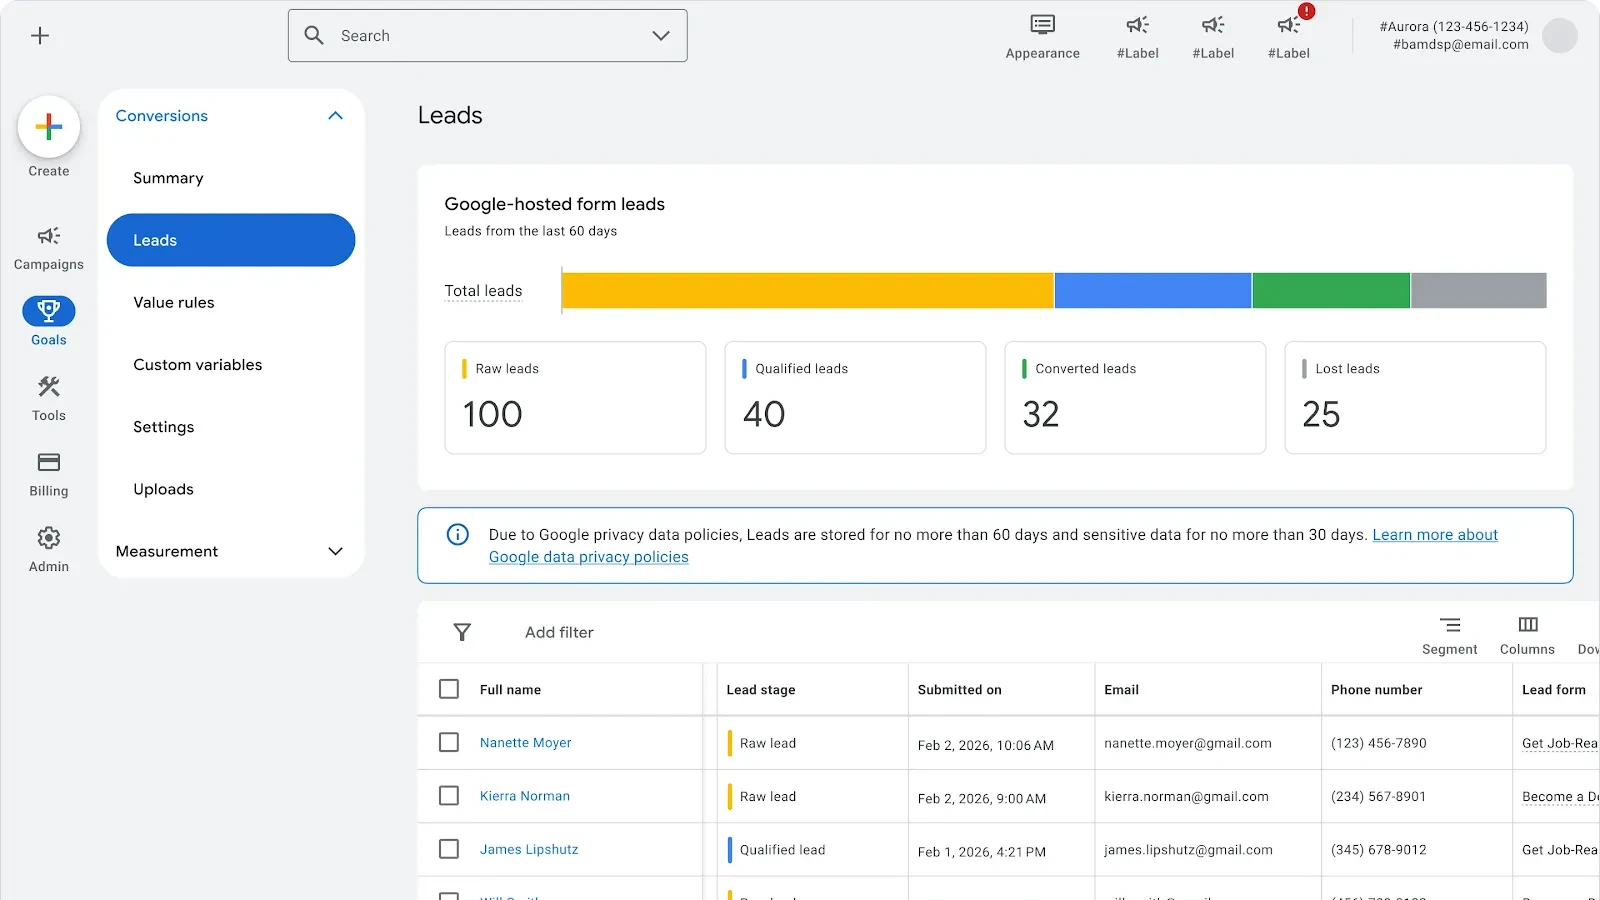Open the search box dropdown arrow

661,35
